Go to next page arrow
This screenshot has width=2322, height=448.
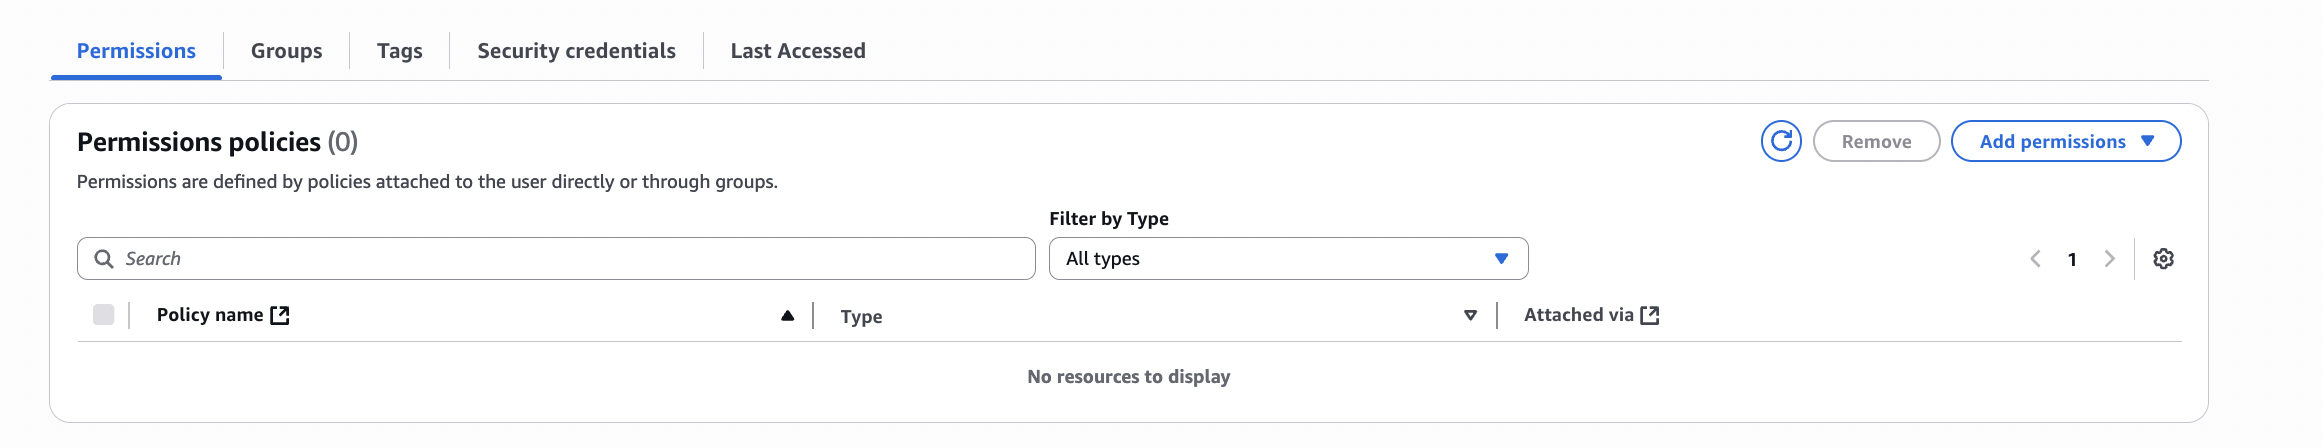(2109, 259)
